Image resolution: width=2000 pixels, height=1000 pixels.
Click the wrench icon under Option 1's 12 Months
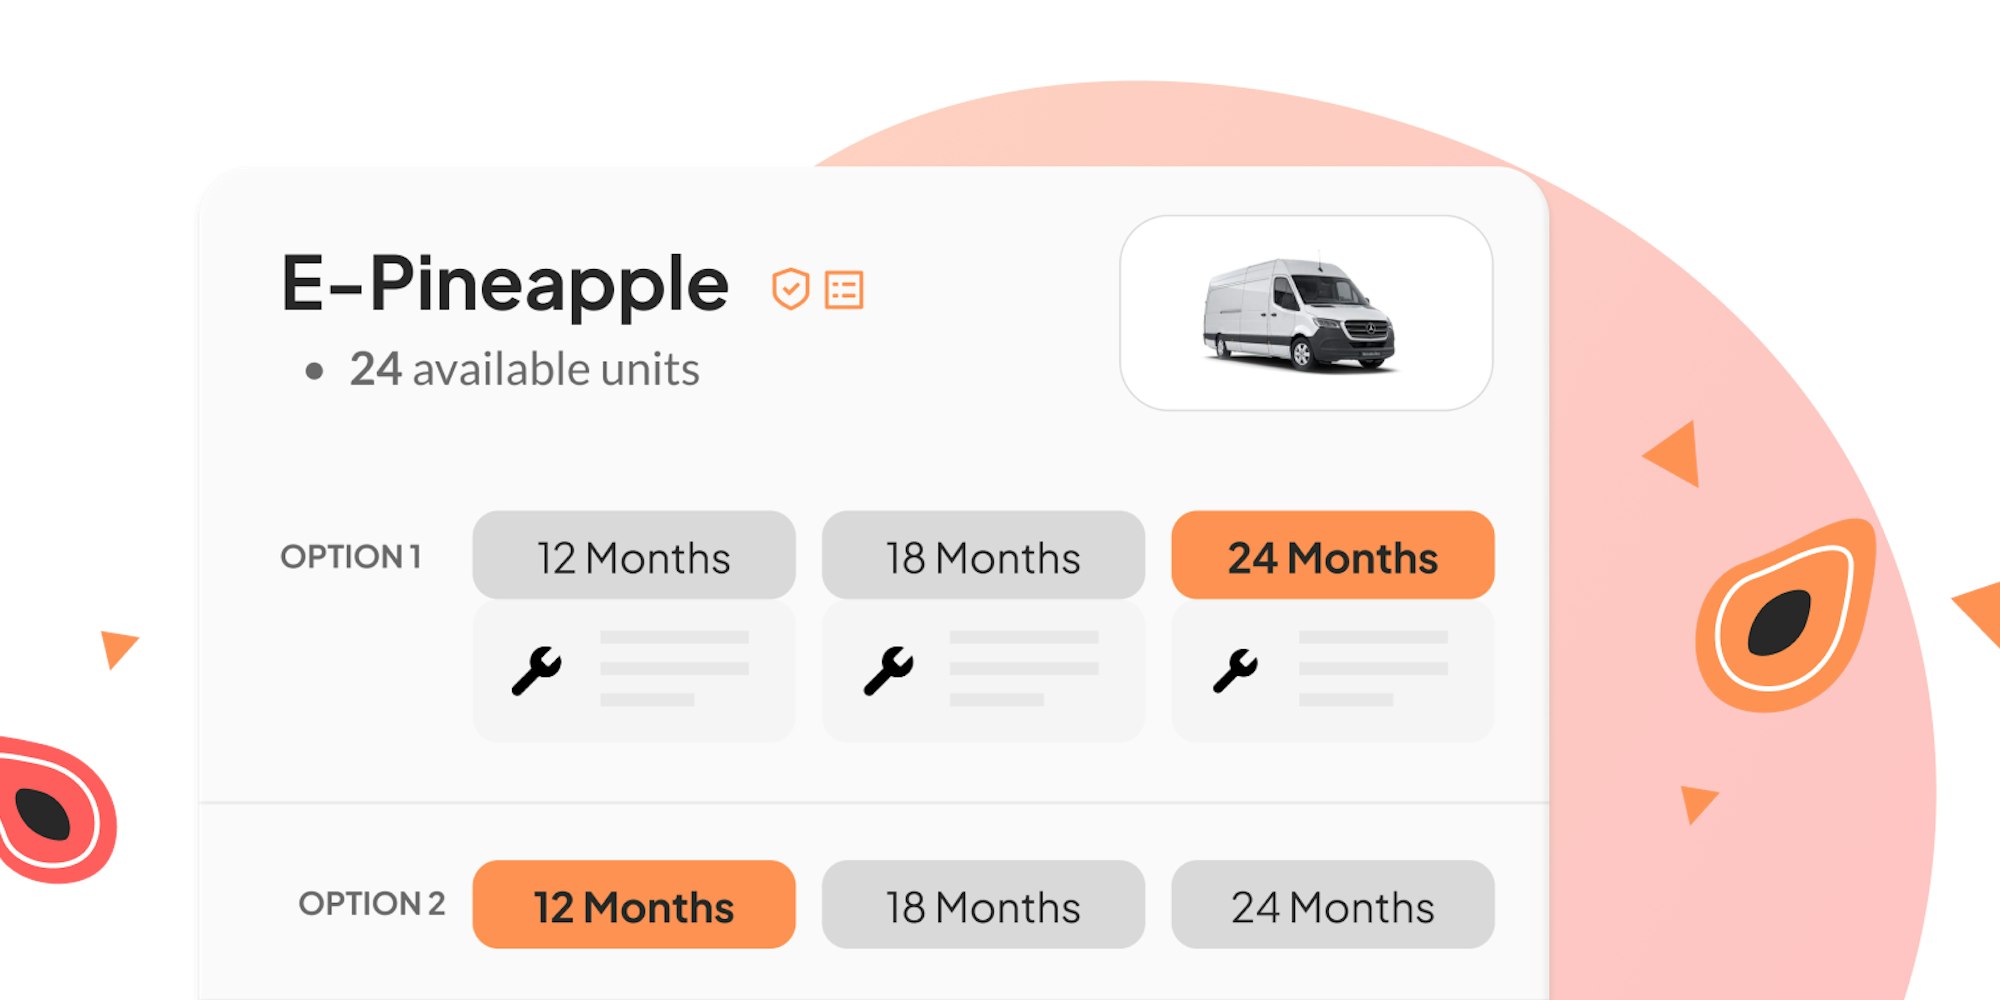pyautogui.click(x=536, y=670)
